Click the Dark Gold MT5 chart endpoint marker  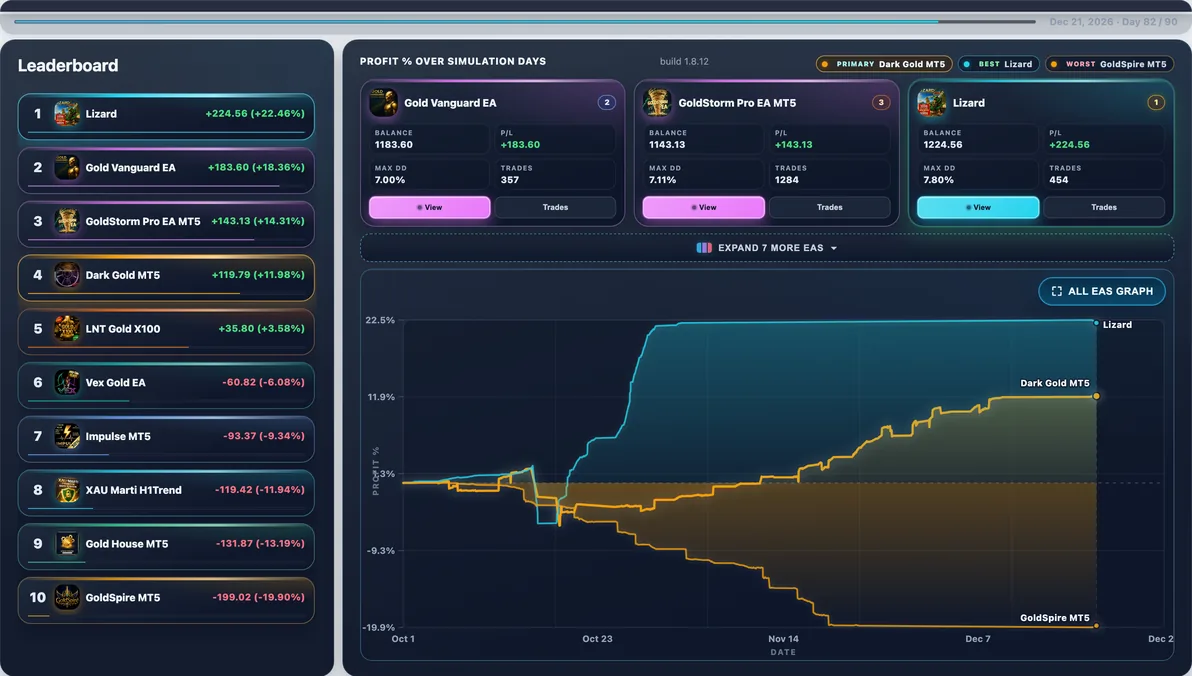pos(1096,396)
